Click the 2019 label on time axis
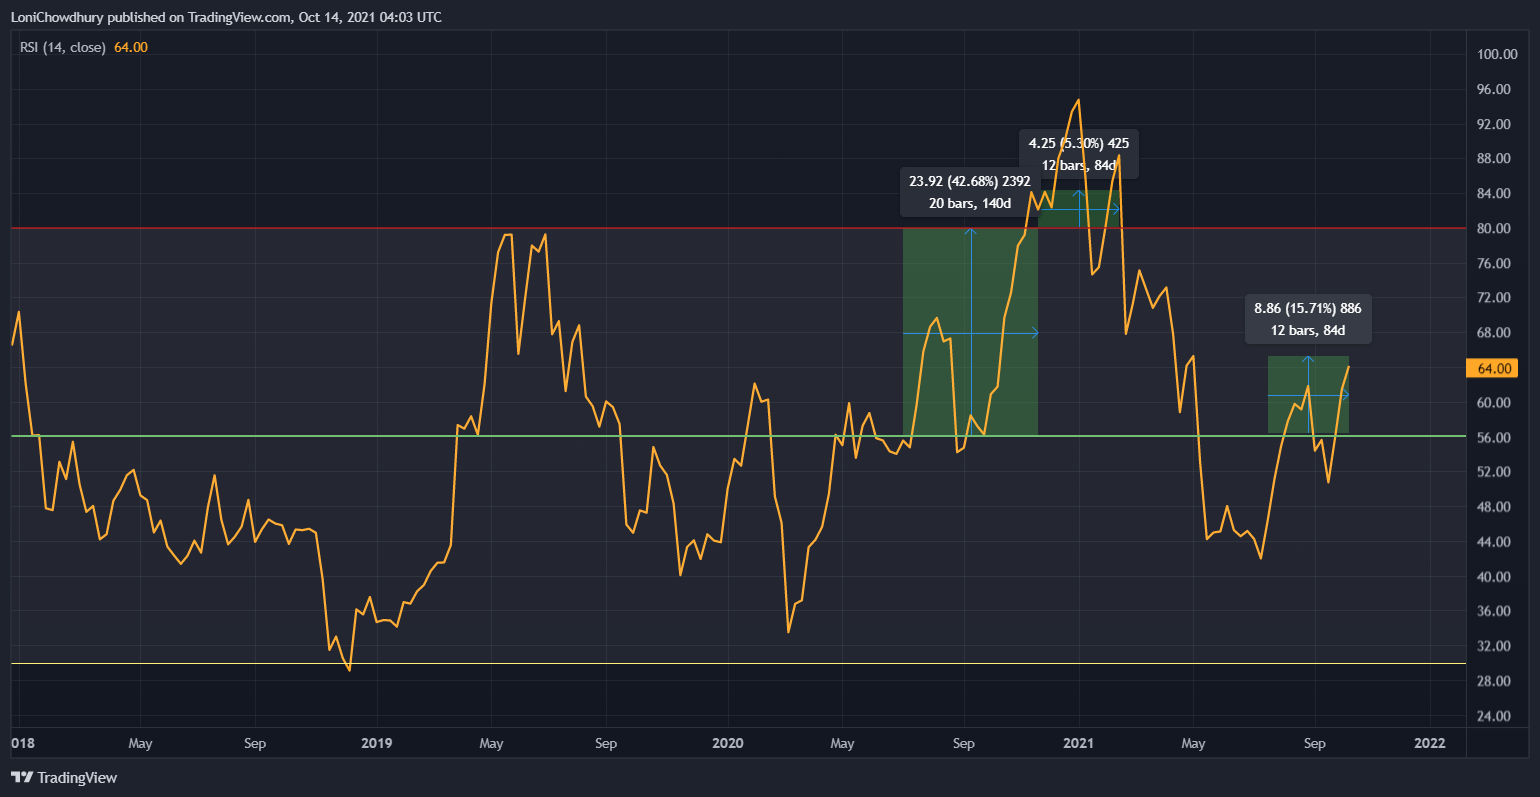Image resolution: width=1540 pixels, height=797 pixels. click(376, 743)
